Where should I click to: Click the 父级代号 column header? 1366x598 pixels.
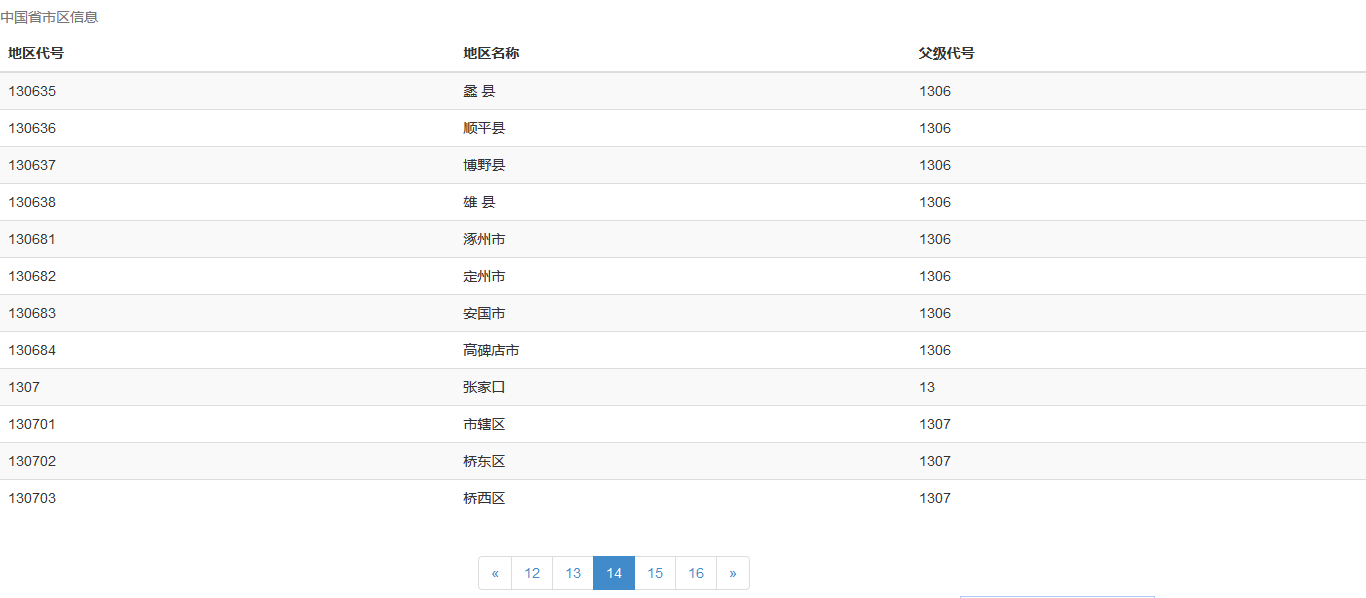(947, 53)
